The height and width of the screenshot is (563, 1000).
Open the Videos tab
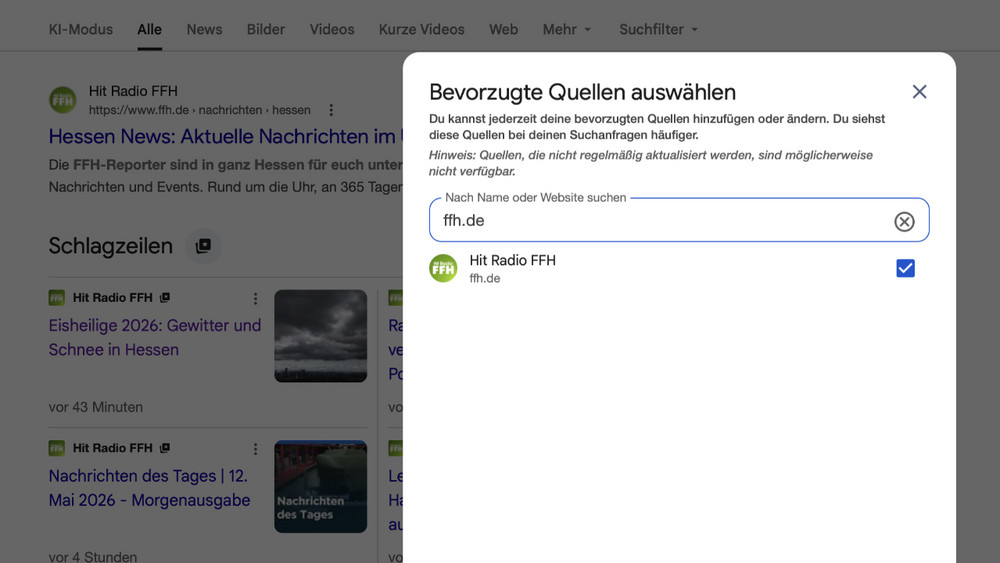[x=332, y=29]
